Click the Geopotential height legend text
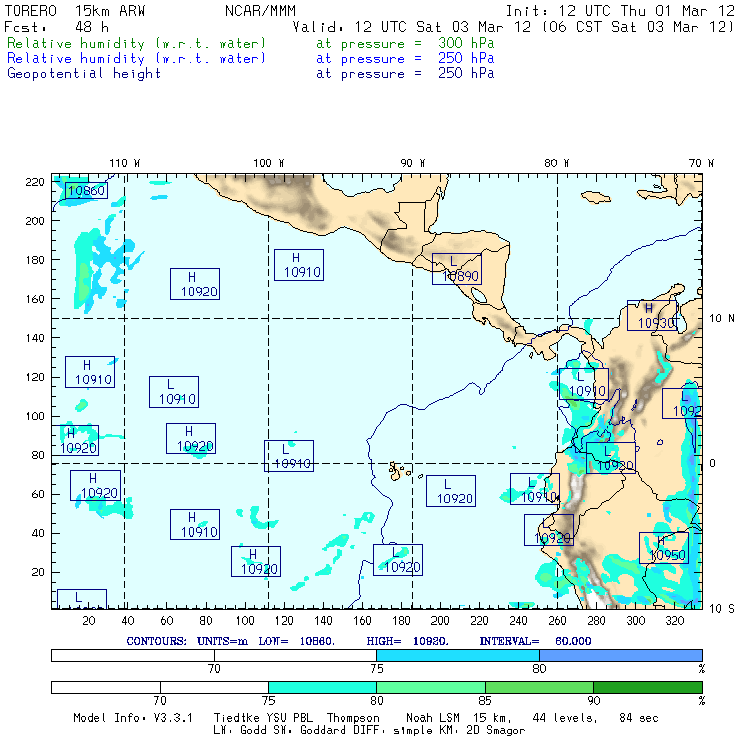Image resolution: width=740 pixels, height=740 pixels. point(84,73)
